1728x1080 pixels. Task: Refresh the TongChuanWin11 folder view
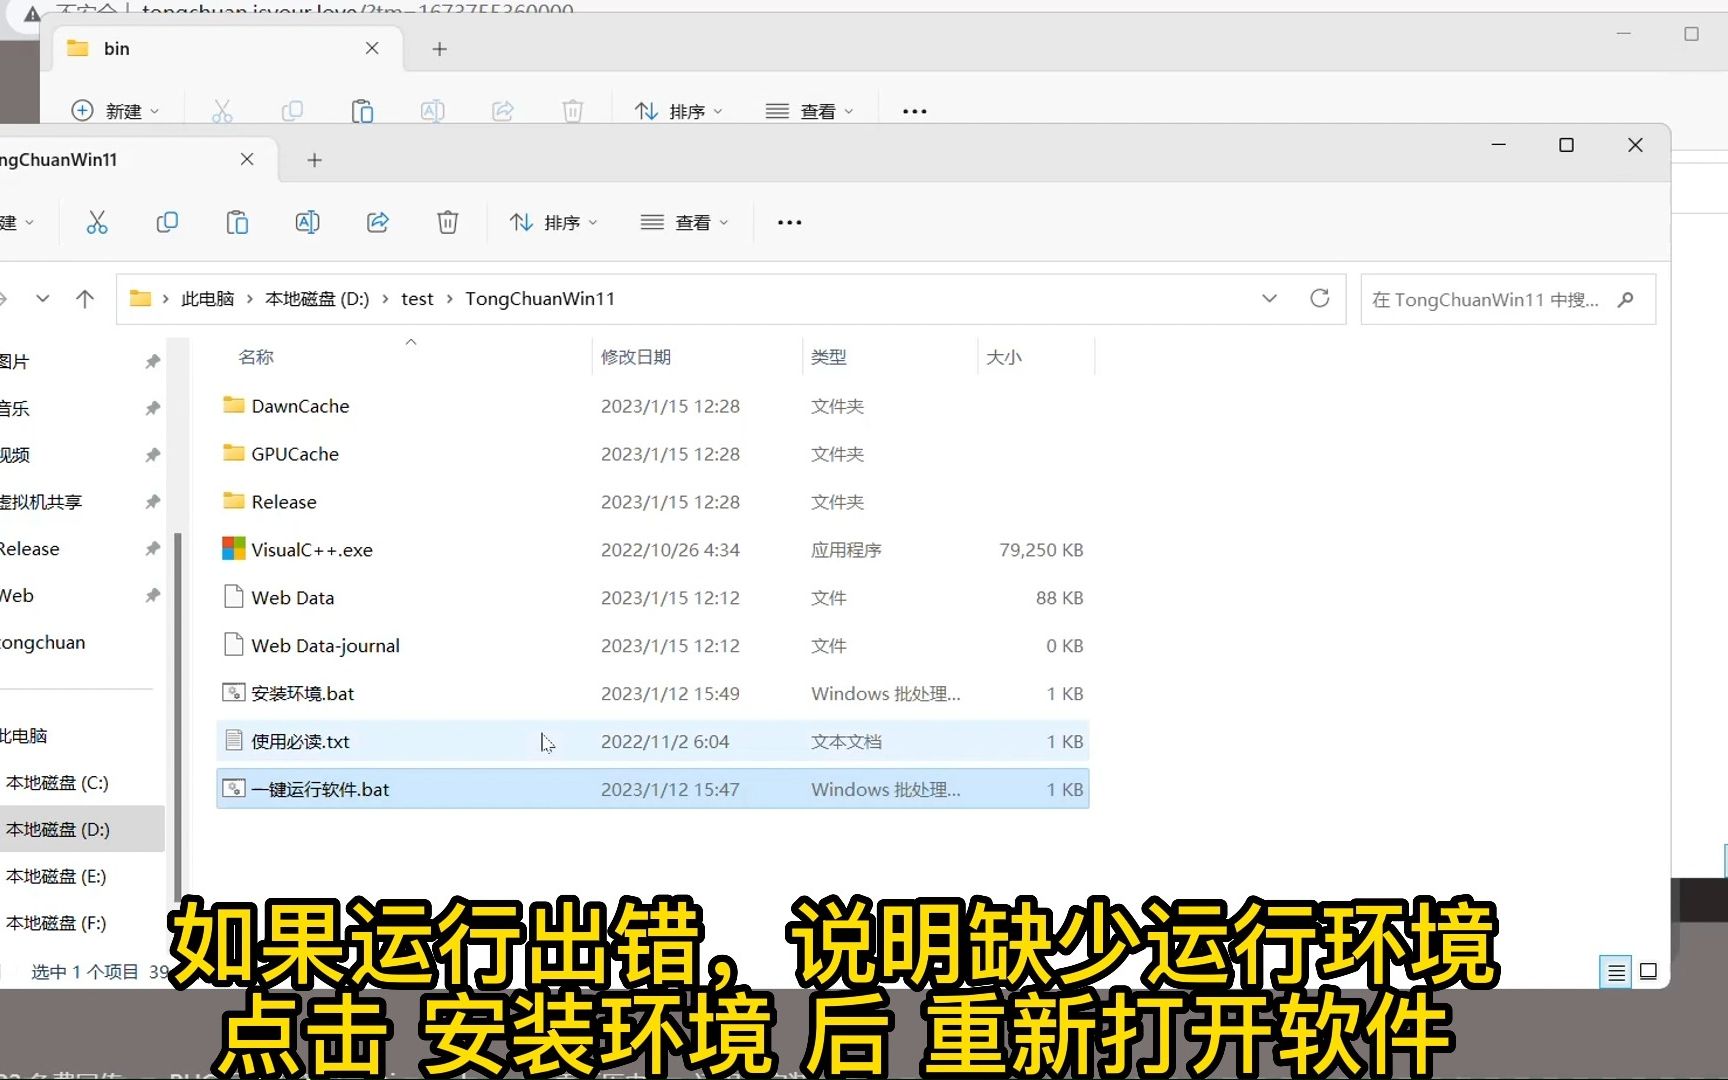(x=1319, y=298)
